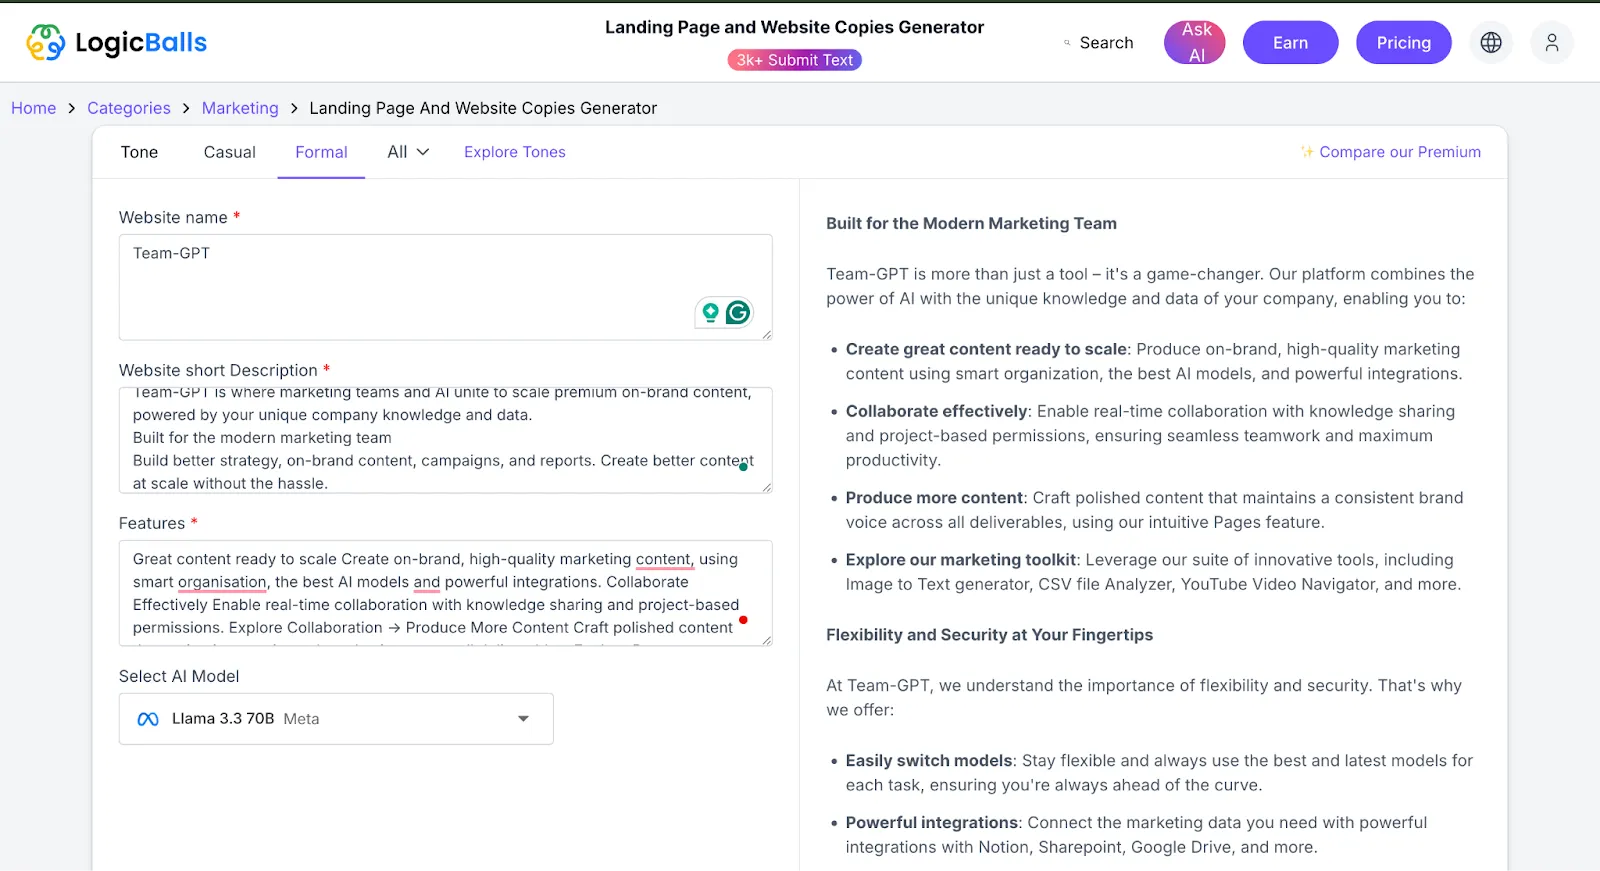Image resolution: width=1600 pixels, height=871 pixels.
Task: Click the resize handle of Features textarea
Action: coord(767,640)
